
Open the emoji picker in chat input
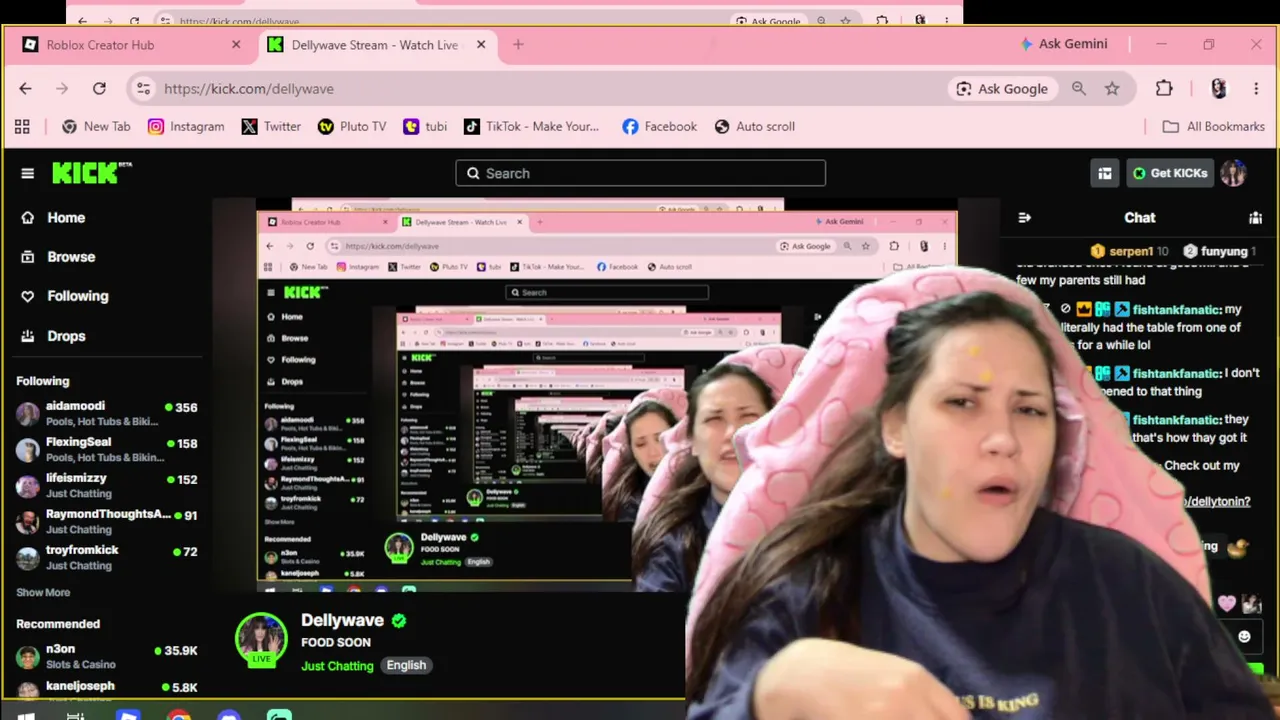pyautogui.click(x=1244, y=636)
